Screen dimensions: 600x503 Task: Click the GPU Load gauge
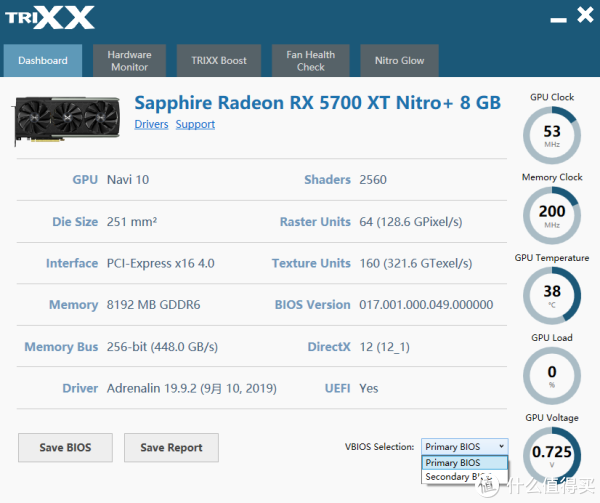552,376
